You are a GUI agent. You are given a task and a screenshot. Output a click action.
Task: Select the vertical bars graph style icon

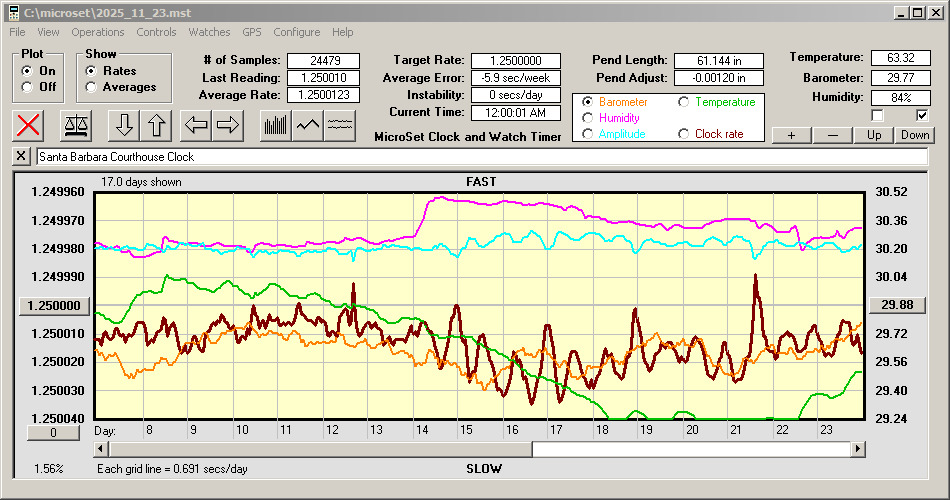[x=275, y=125]
